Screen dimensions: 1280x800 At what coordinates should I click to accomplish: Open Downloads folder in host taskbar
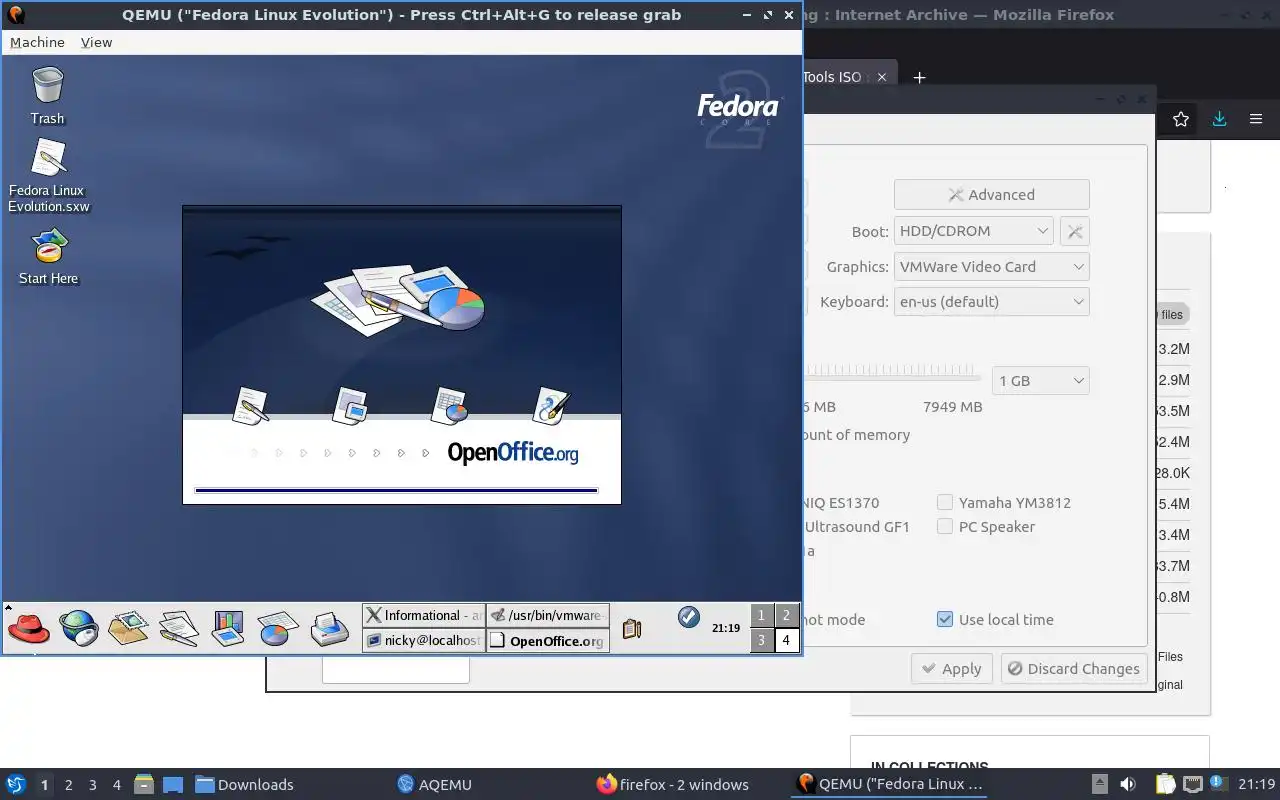tap(244, 784)
